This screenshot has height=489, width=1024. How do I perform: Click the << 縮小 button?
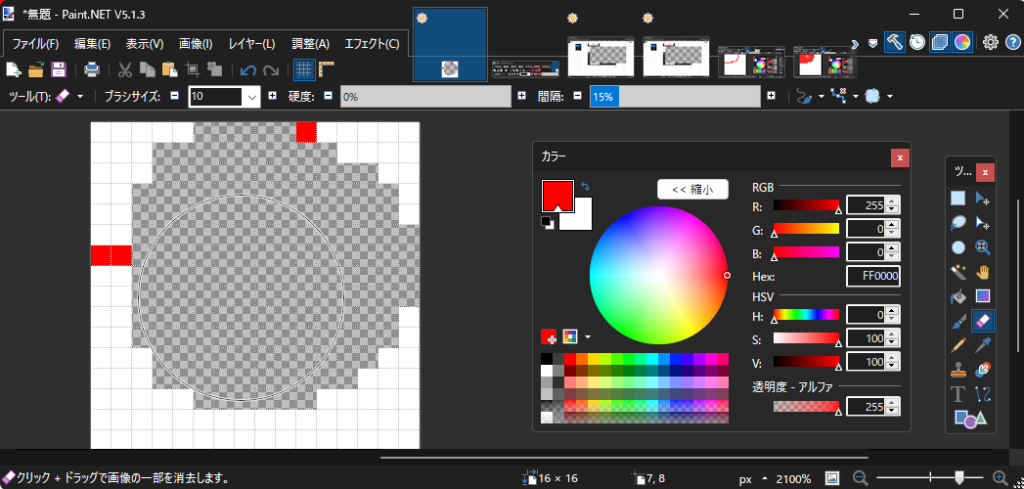coord(692,189)
